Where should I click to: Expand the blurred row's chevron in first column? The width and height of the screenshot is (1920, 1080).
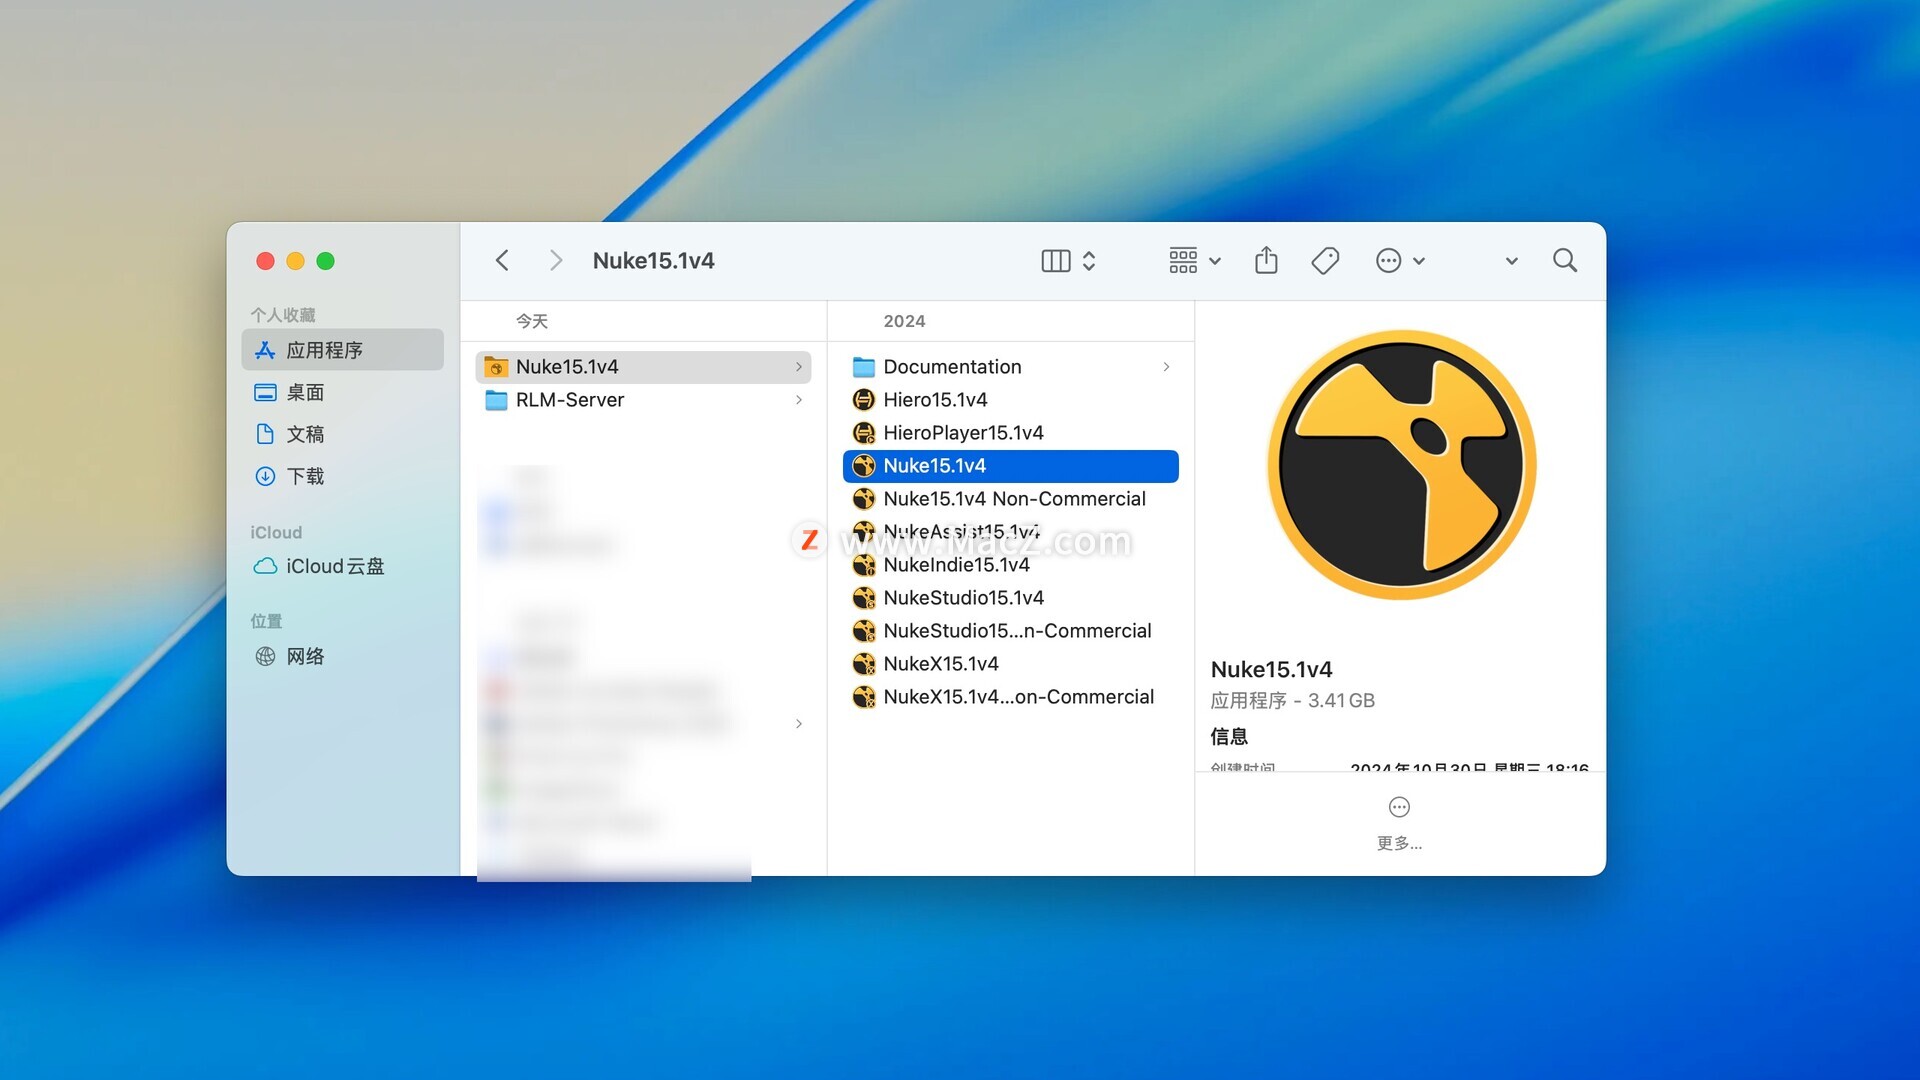click(x=798, y=724)
